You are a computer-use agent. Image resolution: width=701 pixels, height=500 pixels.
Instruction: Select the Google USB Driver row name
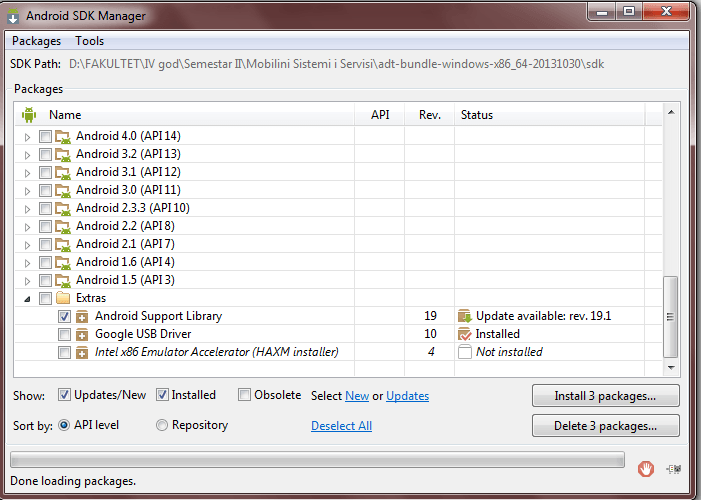pyautogui.click(x=143, y=334)
